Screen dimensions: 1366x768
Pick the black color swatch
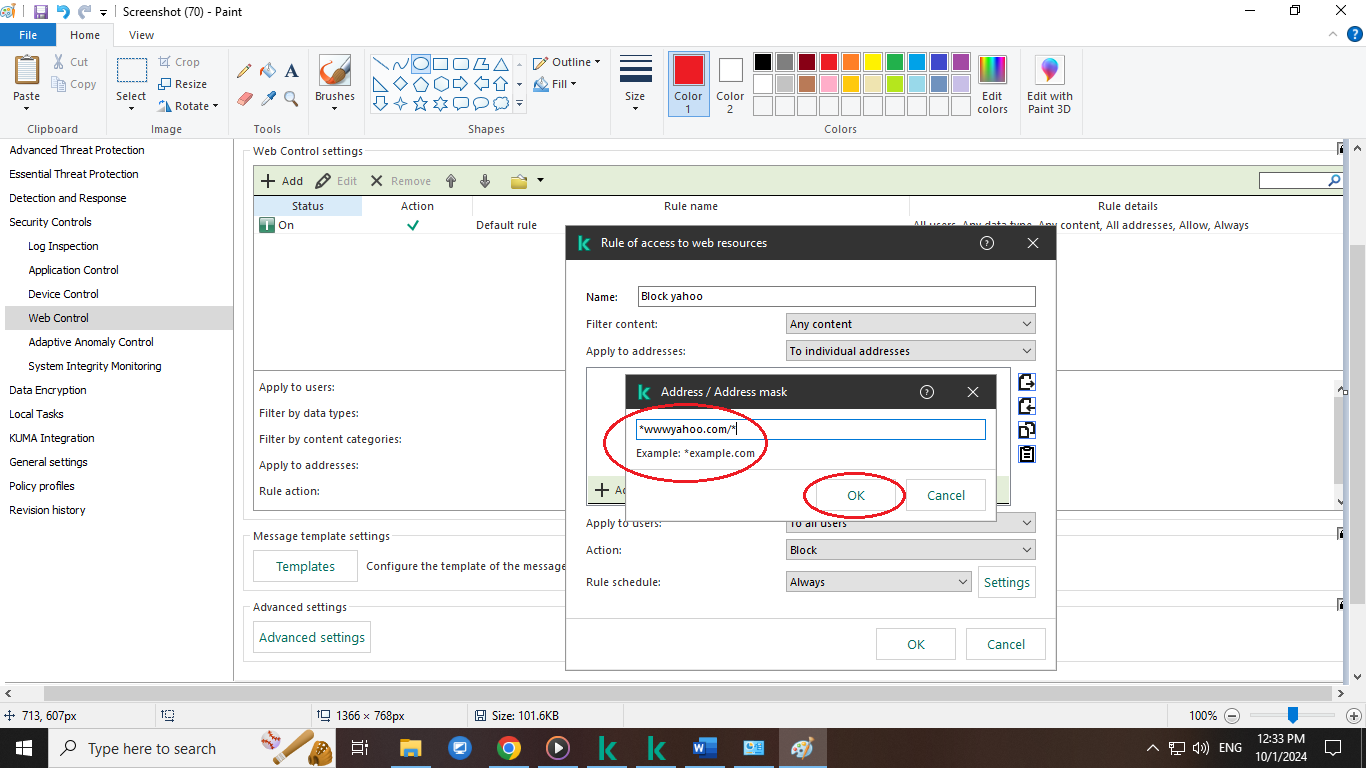point(763,62)
